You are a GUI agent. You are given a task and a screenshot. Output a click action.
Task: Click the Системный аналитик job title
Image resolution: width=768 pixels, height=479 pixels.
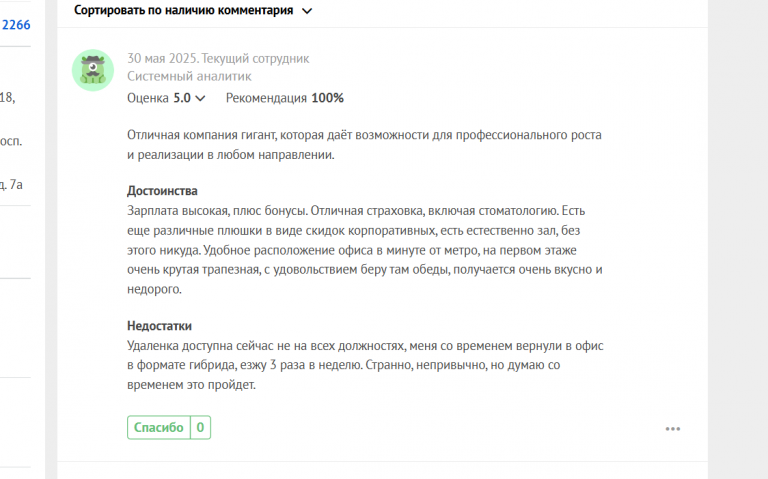click(x=189, y=76)
